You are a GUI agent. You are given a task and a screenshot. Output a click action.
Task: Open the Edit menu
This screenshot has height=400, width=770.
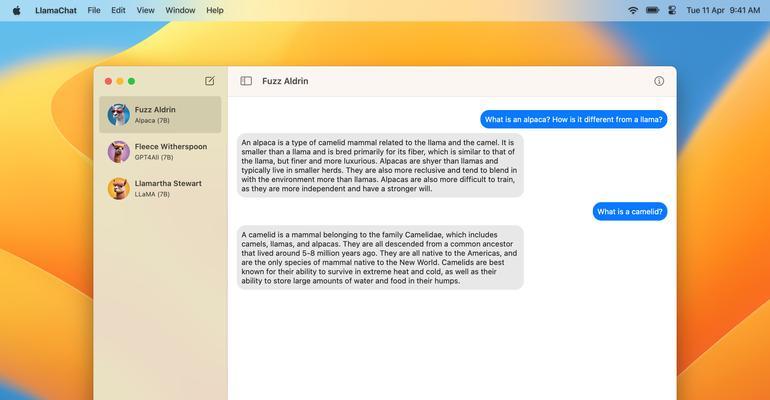(118, 10)
